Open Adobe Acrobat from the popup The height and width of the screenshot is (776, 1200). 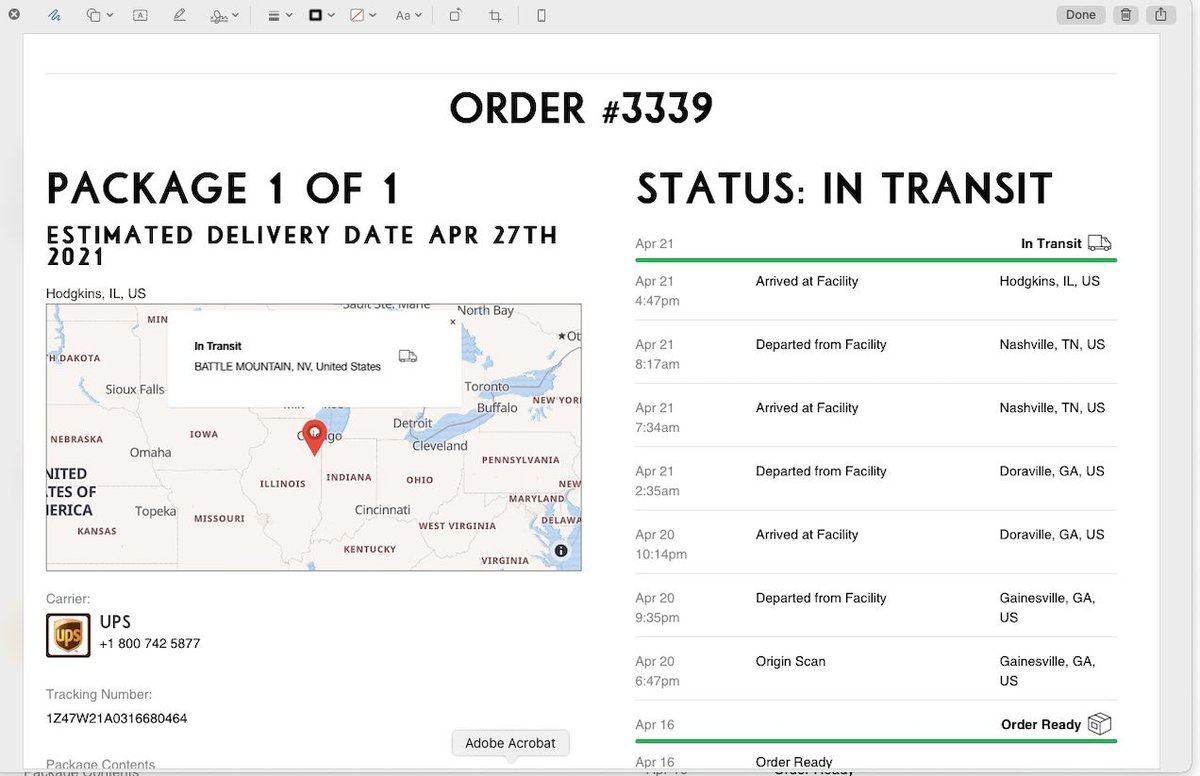(x=510, y=743)
